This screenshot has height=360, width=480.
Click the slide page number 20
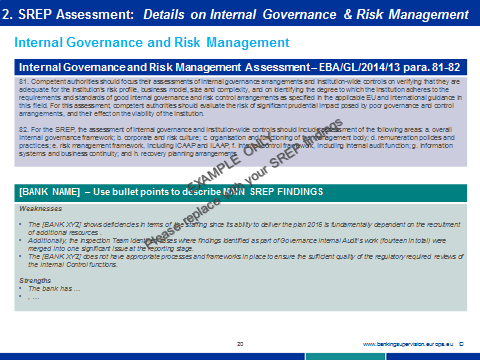pos(240,344)
